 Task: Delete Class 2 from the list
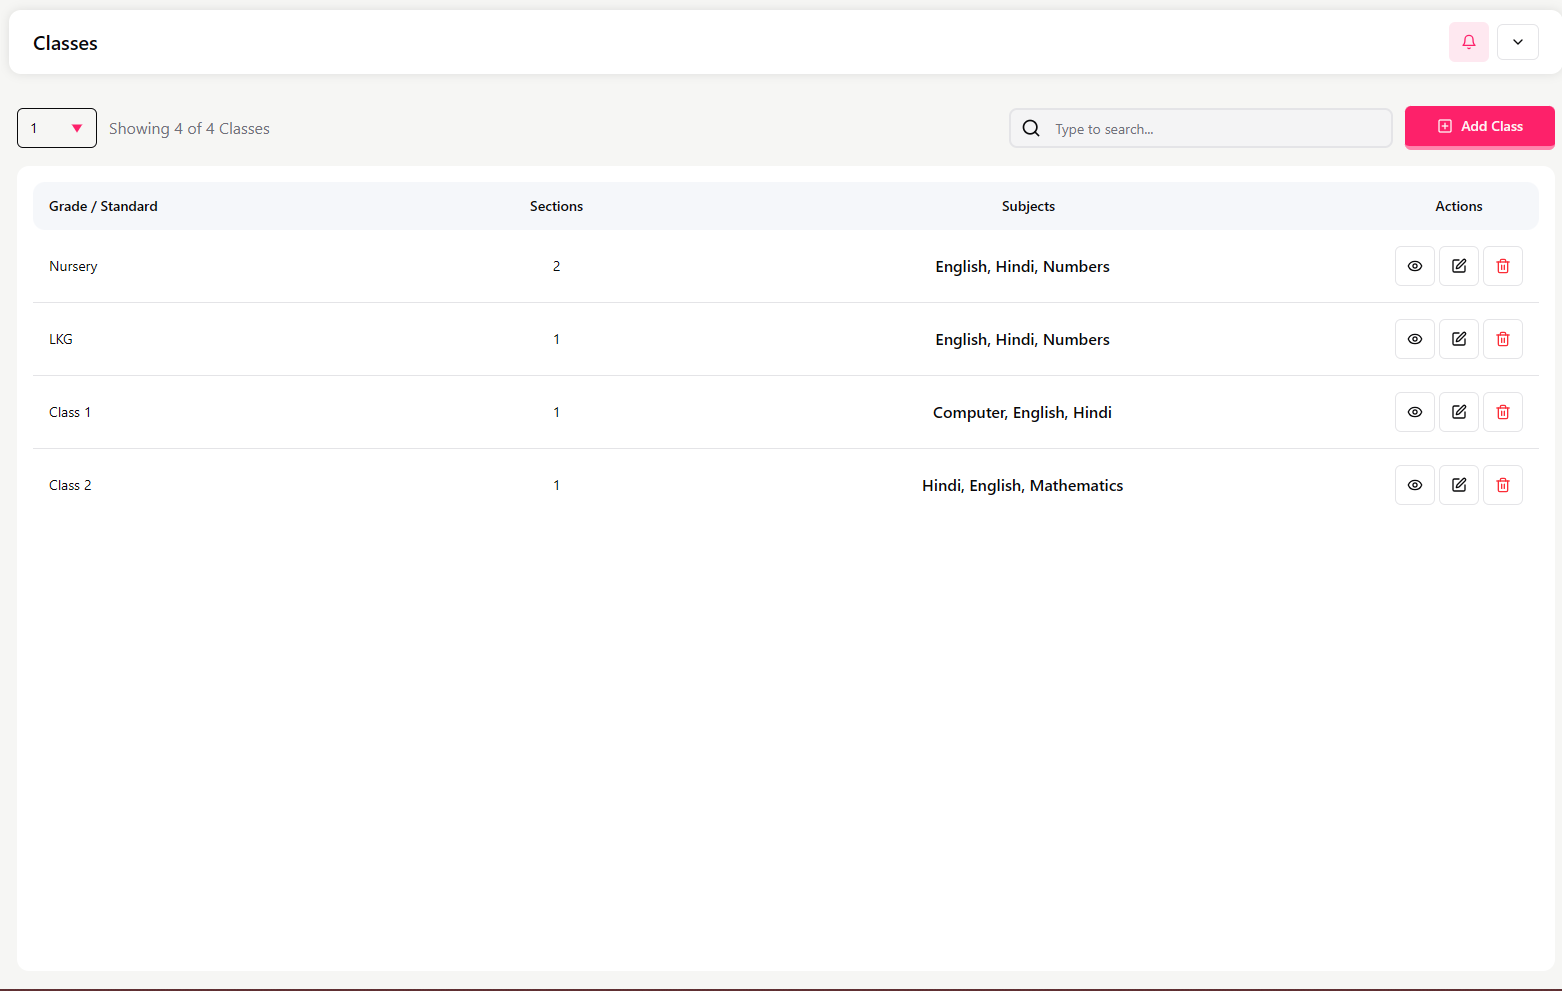coord(1502,485)
